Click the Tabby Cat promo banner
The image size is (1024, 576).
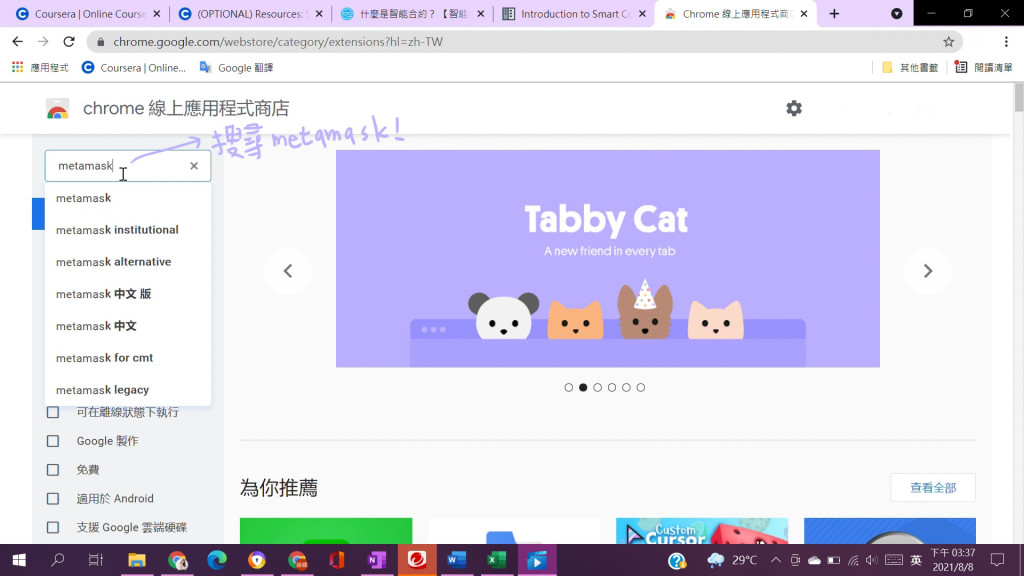tap(607, 259)
